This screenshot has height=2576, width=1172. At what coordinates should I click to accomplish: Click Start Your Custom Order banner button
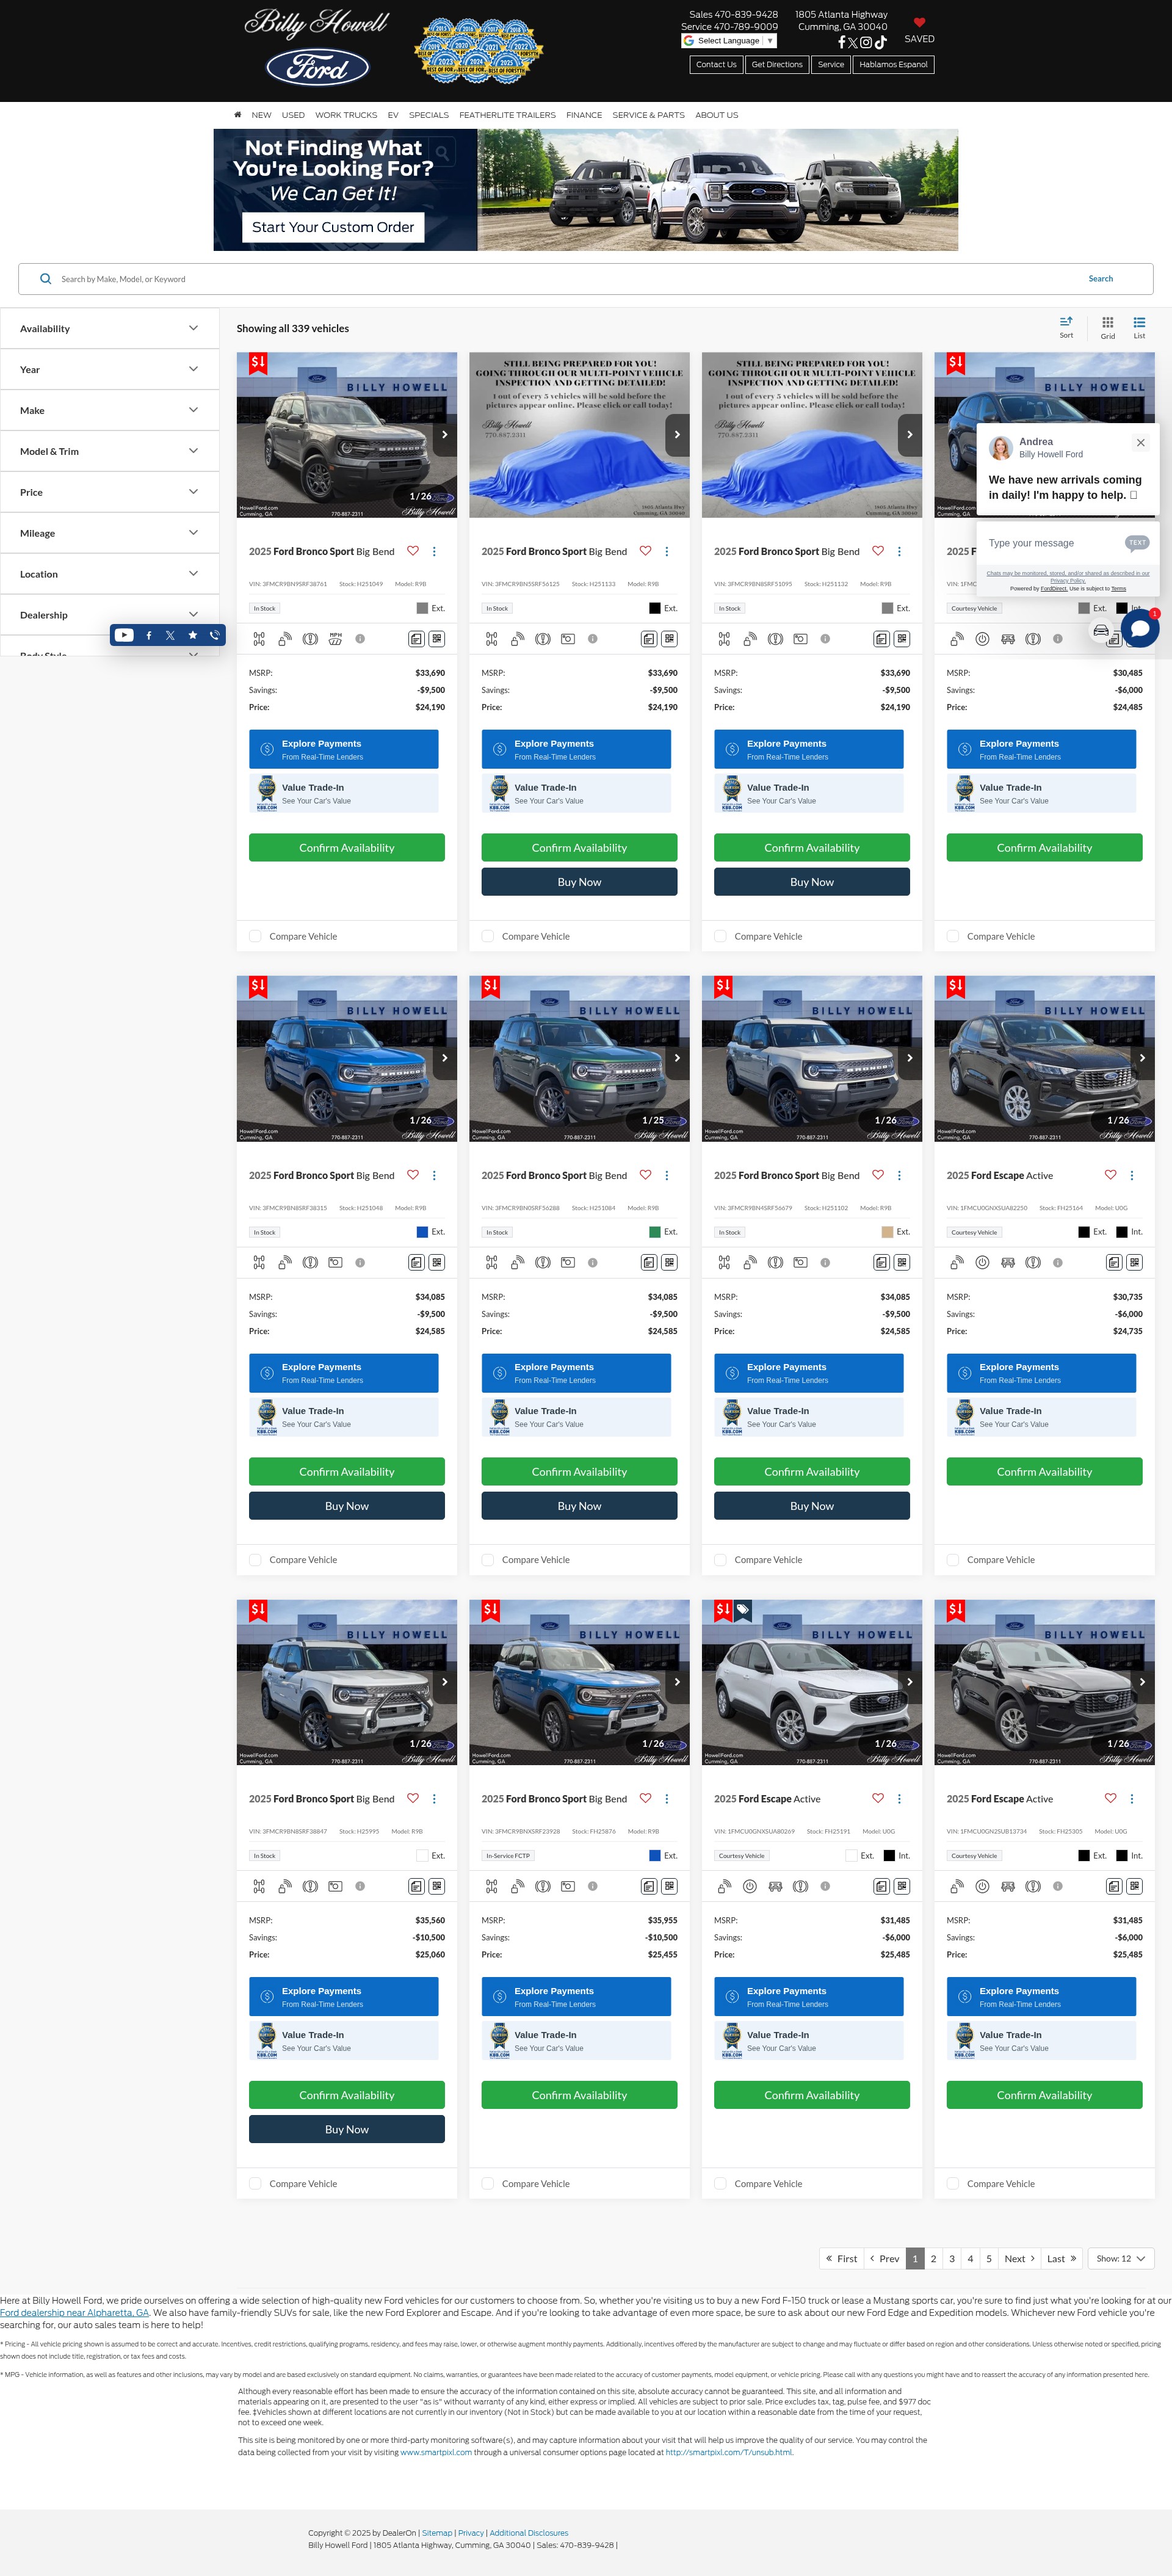click(x=333, y=227)
